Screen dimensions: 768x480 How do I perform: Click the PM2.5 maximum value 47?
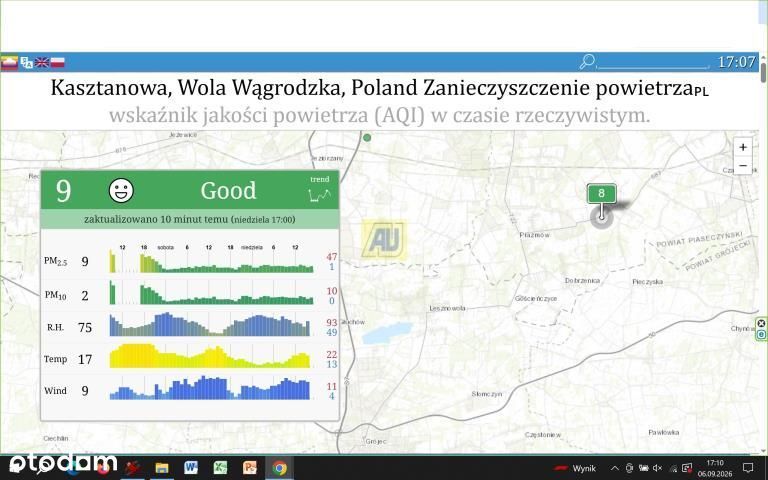332,257
